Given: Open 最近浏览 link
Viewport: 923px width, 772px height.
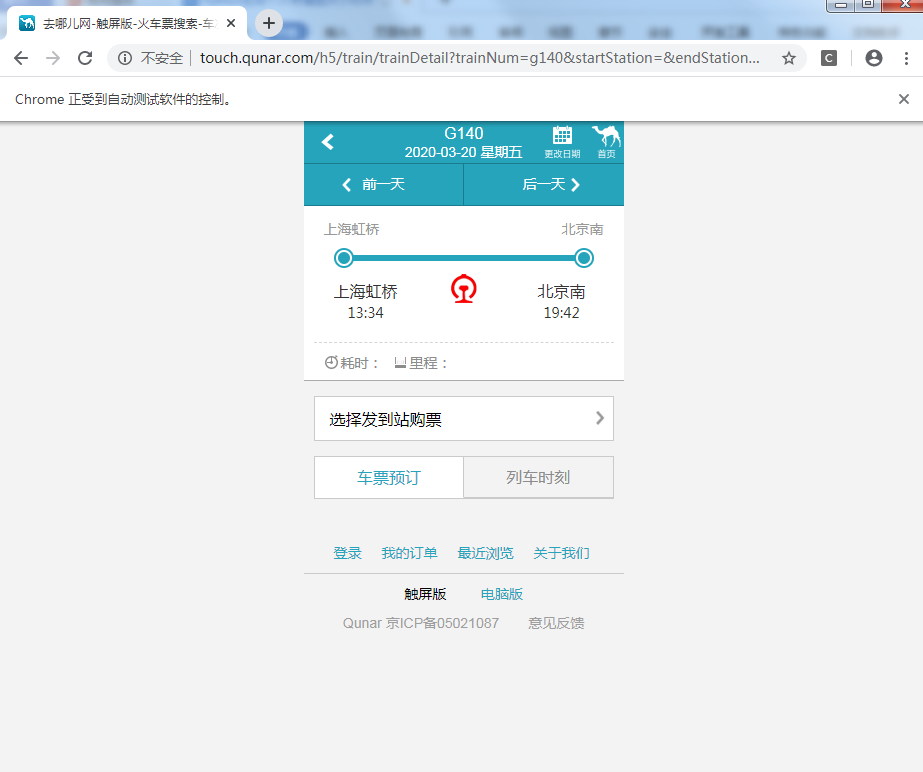Looking at the screenshot, I should (x=486, y=554).
